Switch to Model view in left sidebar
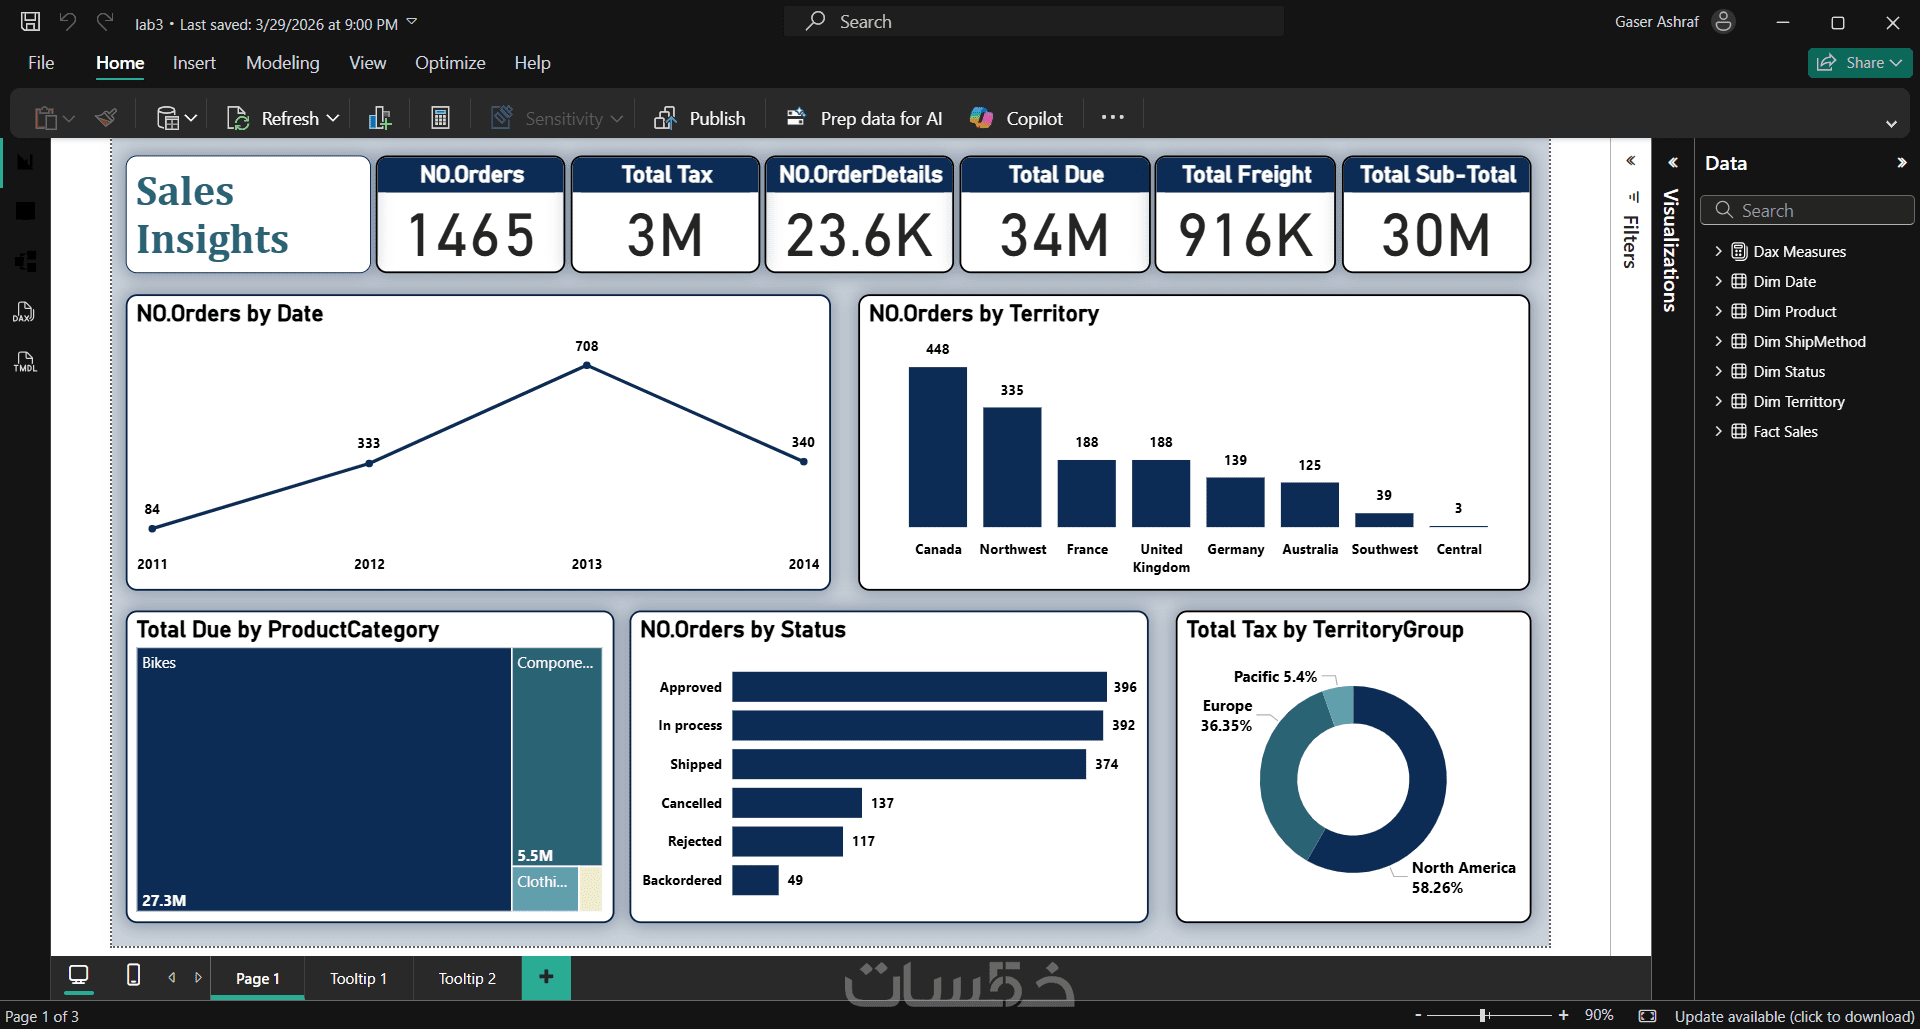1920x1029 pixels. [x=24, y=262]
